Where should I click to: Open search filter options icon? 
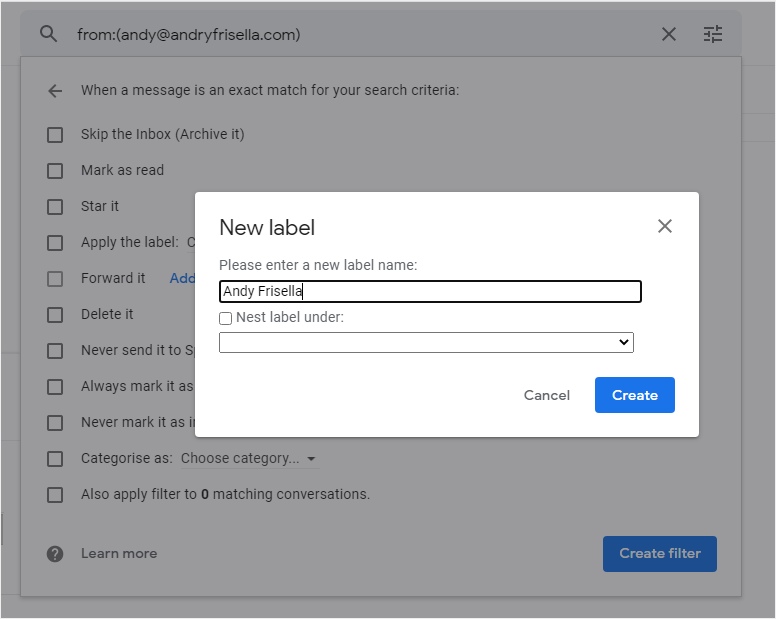[712, 34]
